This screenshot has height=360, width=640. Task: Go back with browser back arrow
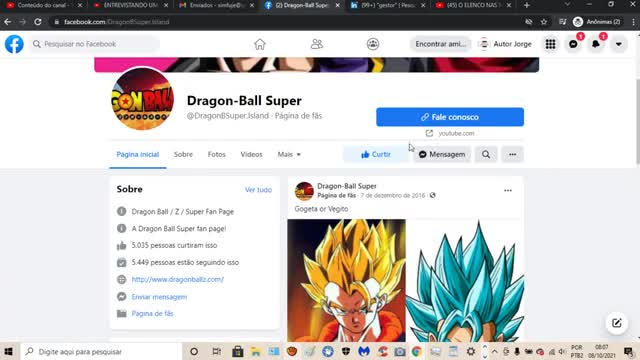[8, 22]
